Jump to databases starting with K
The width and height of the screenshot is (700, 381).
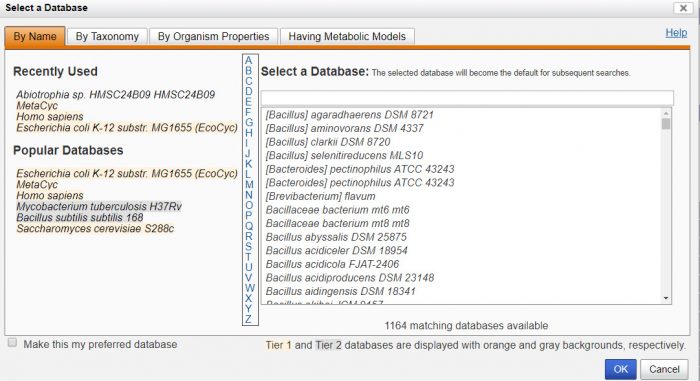[248, 163]
